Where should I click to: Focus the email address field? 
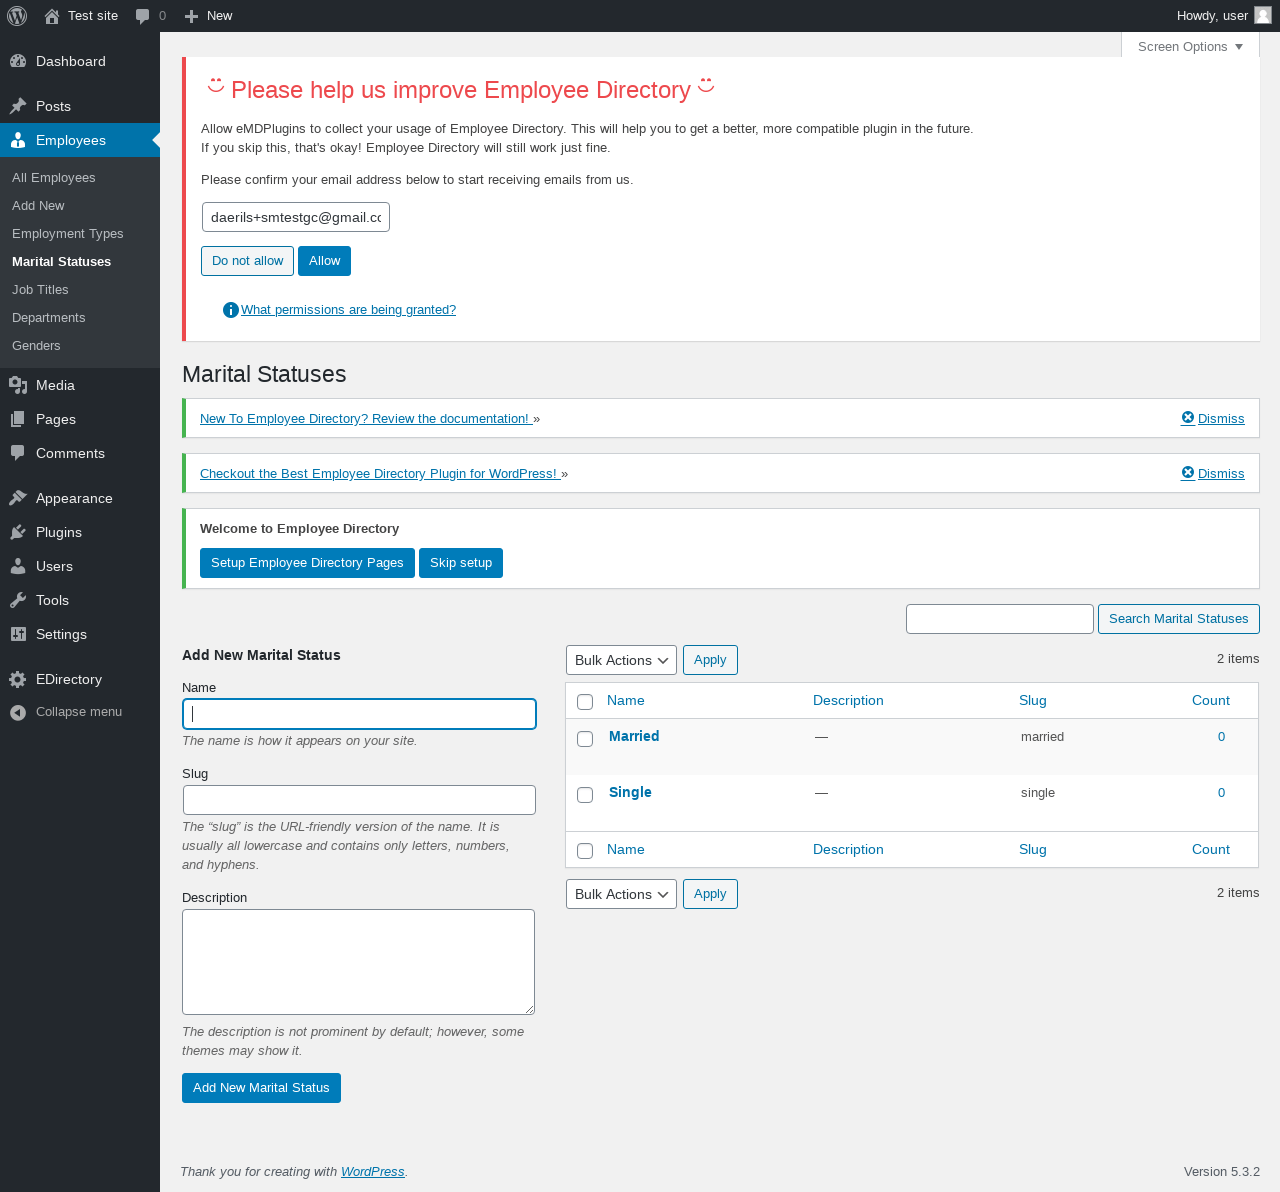[x=296, y=217]
